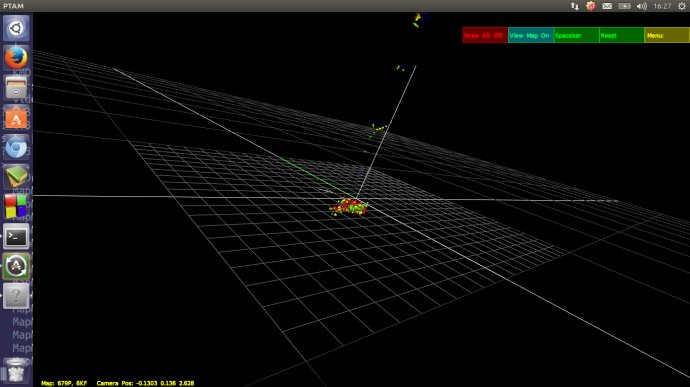Toggle the Draw AR Off button

tap(485, 35)
